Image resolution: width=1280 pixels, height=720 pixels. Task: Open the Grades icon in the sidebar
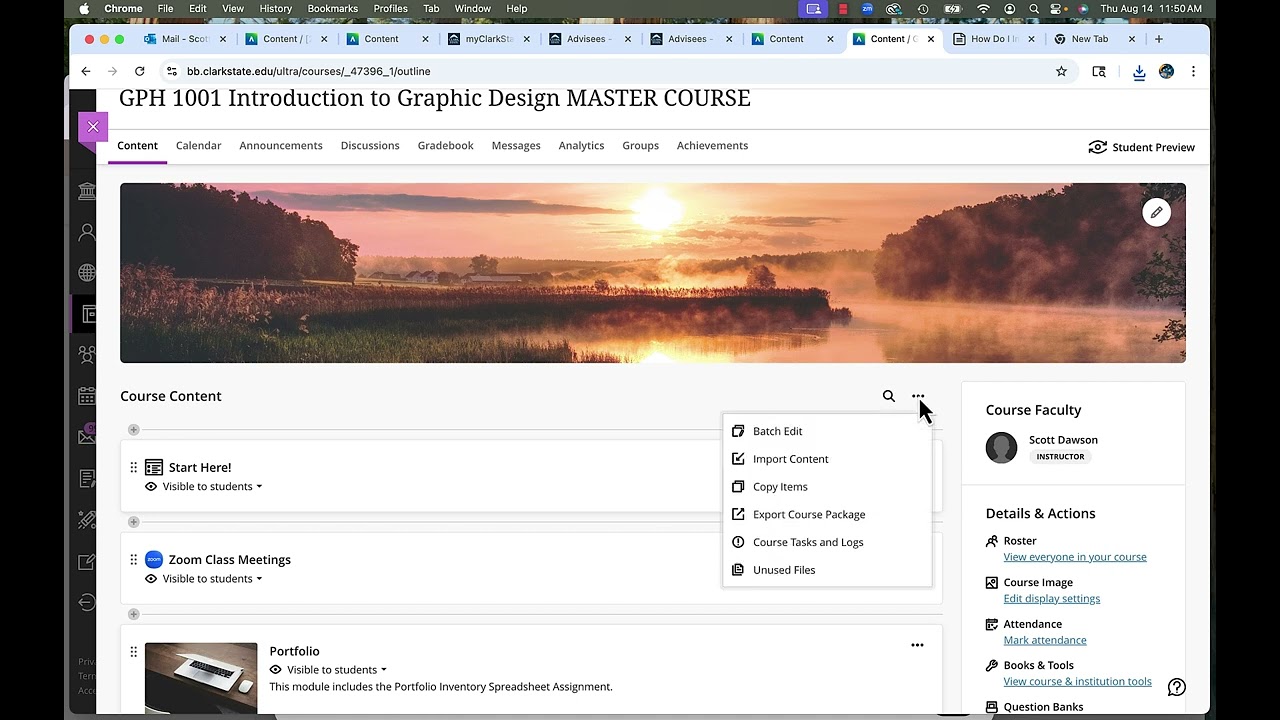pos(87,479)
